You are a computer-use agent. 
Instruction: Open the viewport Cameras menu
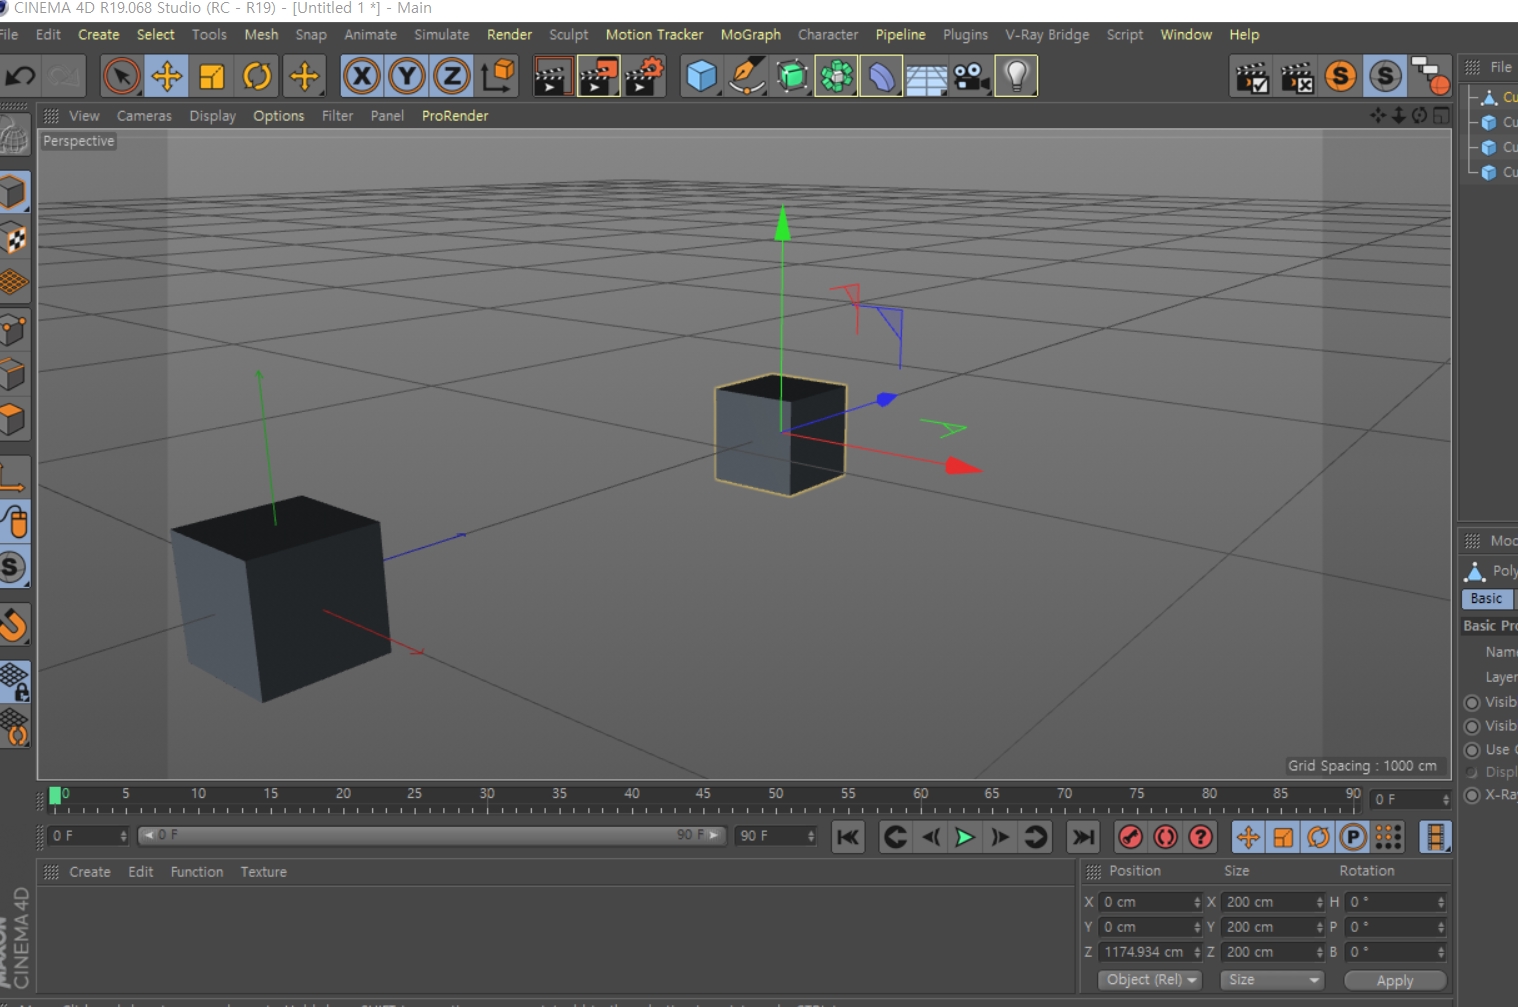(144, 116)
